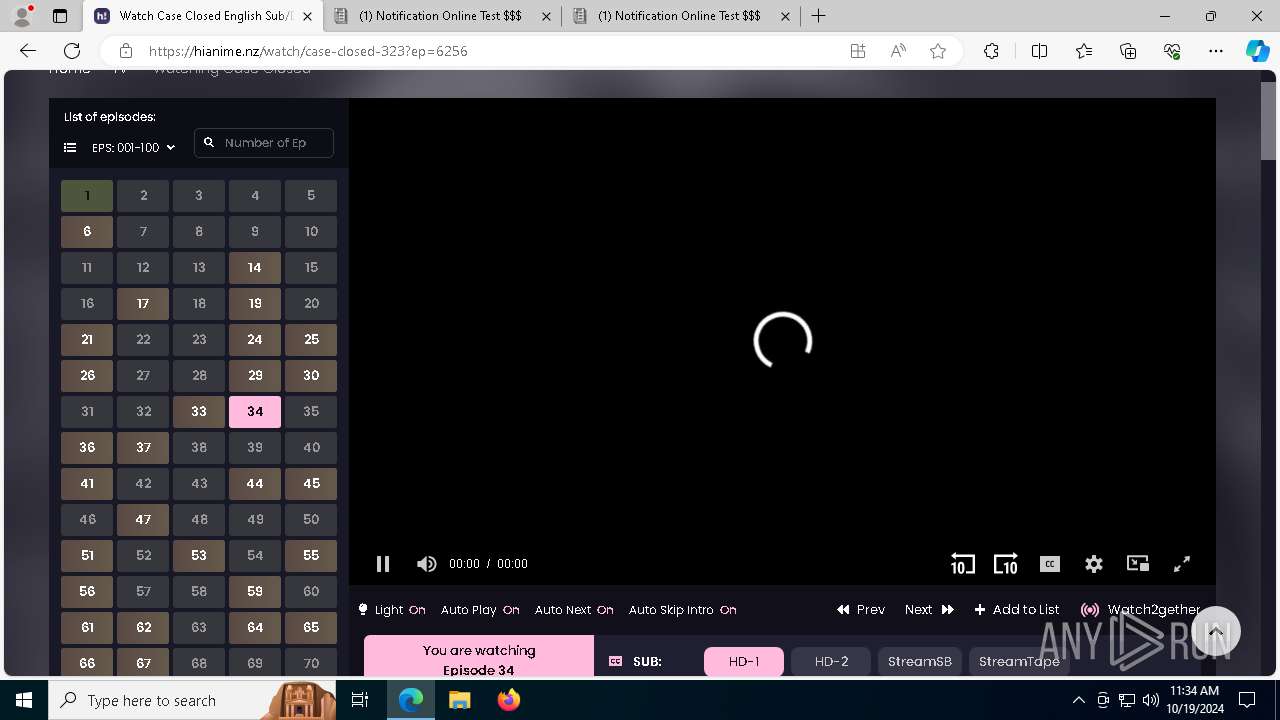Add page to favorites star
The width and height of the screenshot is (1280, 720).
click(938, 51)
